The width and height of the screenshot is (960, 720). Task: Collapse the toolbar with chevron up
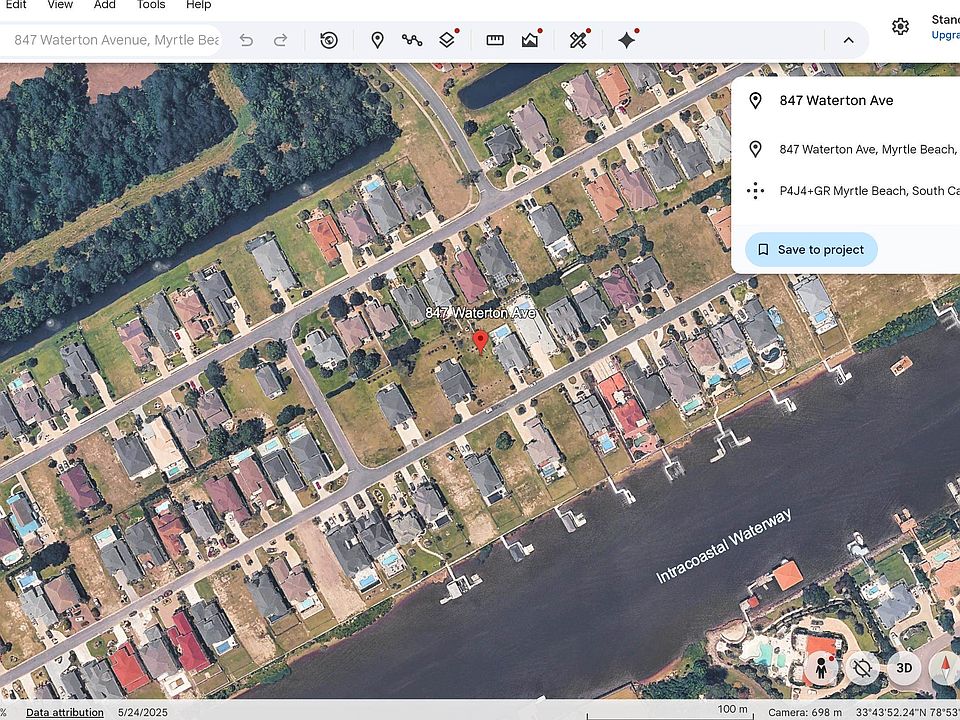[848, 40]
